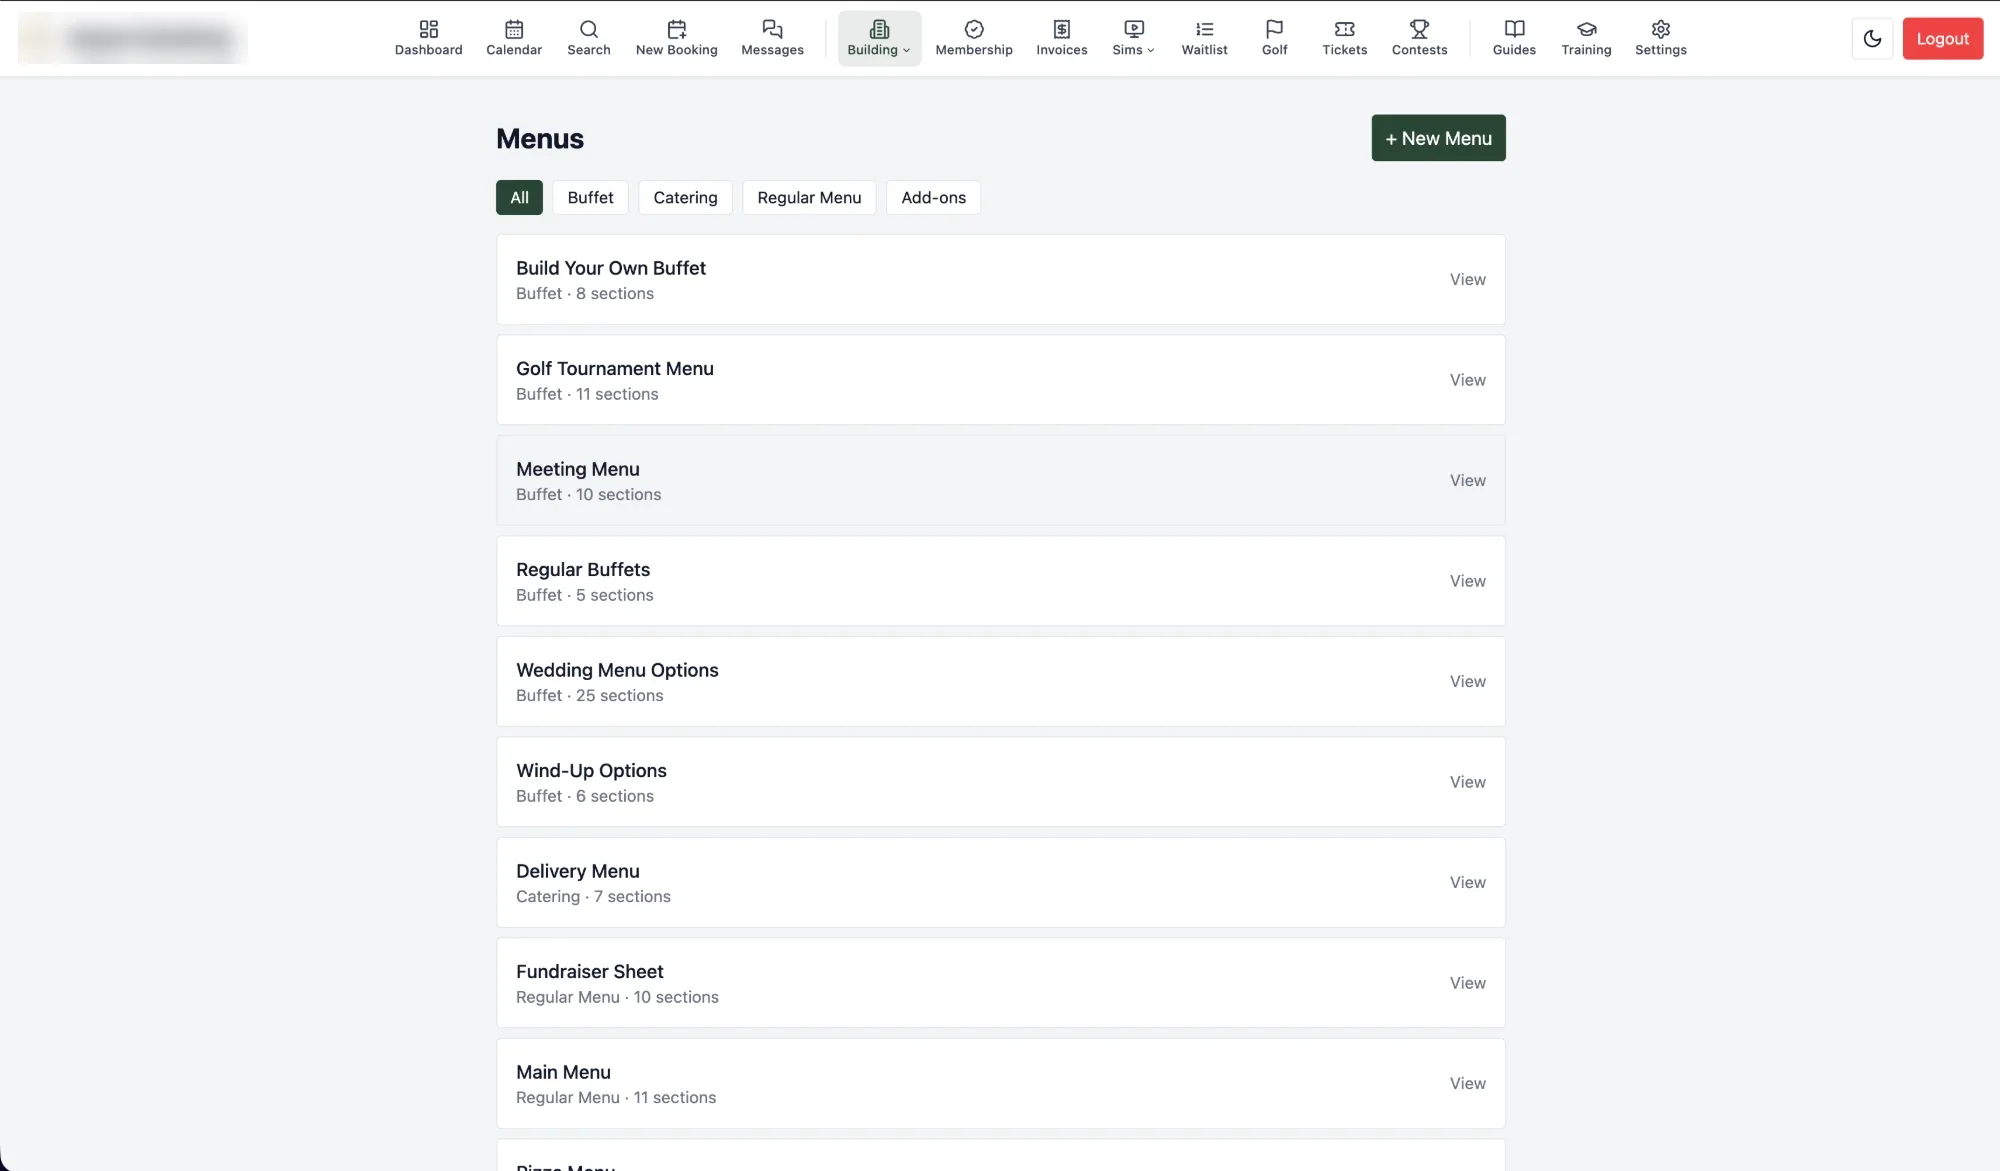The height and width of the screenshot is (1171, 2000).
Task: Click the "Wedding Menu Options" title text
Action: click(617, 670)
